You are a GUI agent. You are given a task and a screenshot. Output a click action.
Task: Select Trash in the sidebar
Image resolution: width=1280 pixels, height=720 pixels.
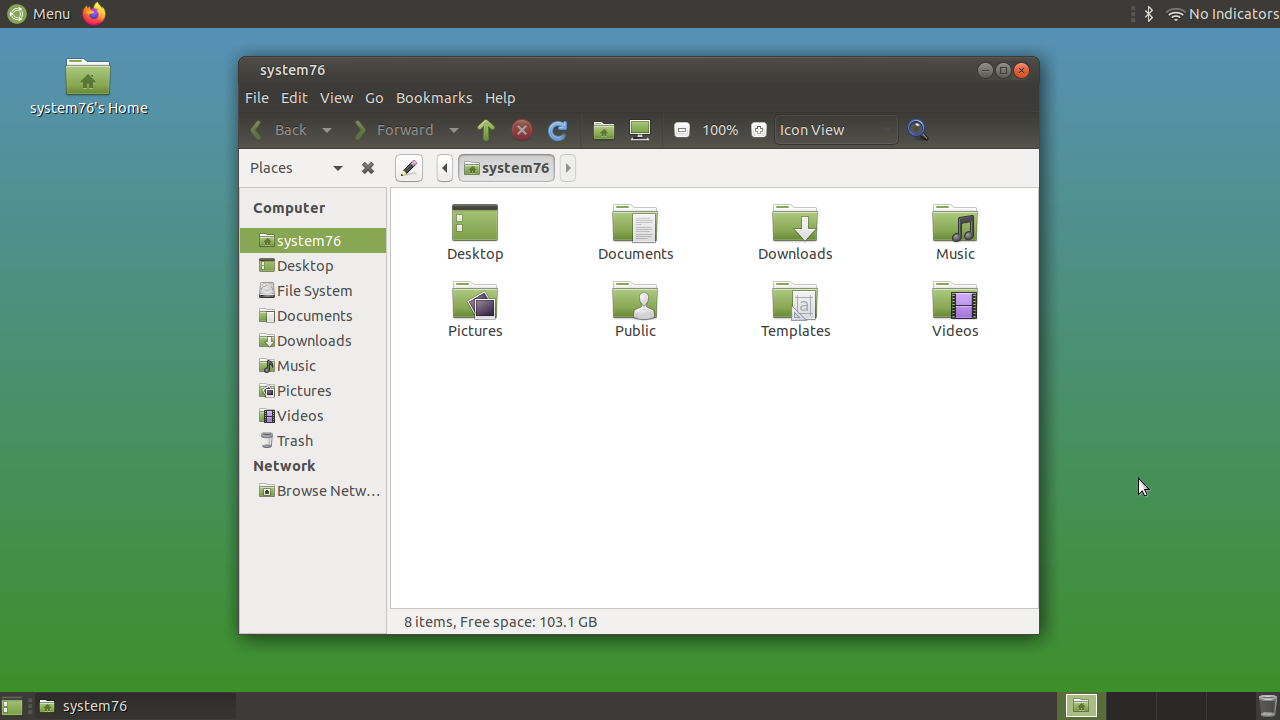[295, 440]
